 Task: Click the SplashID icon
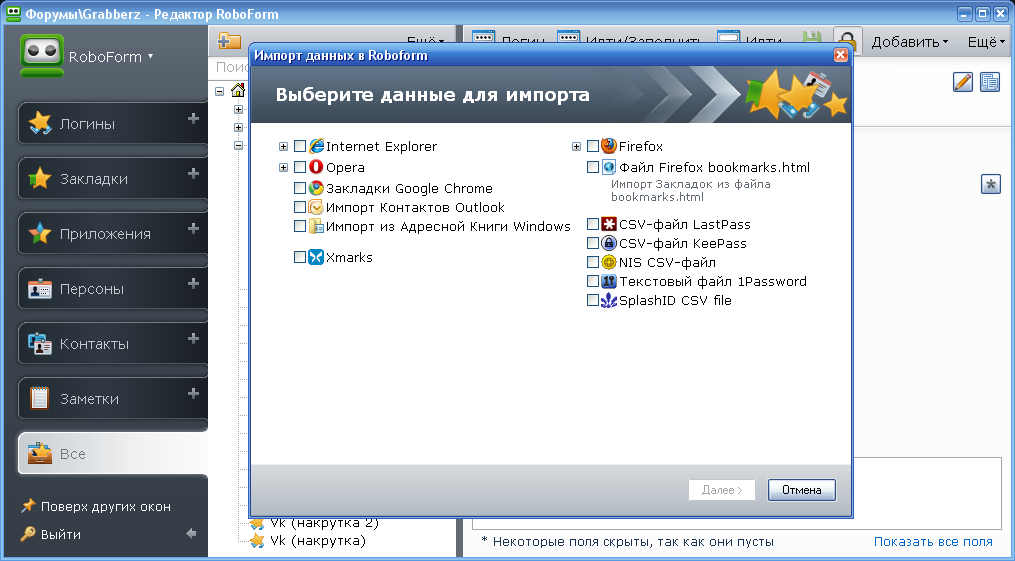click(x=608, y=300)
